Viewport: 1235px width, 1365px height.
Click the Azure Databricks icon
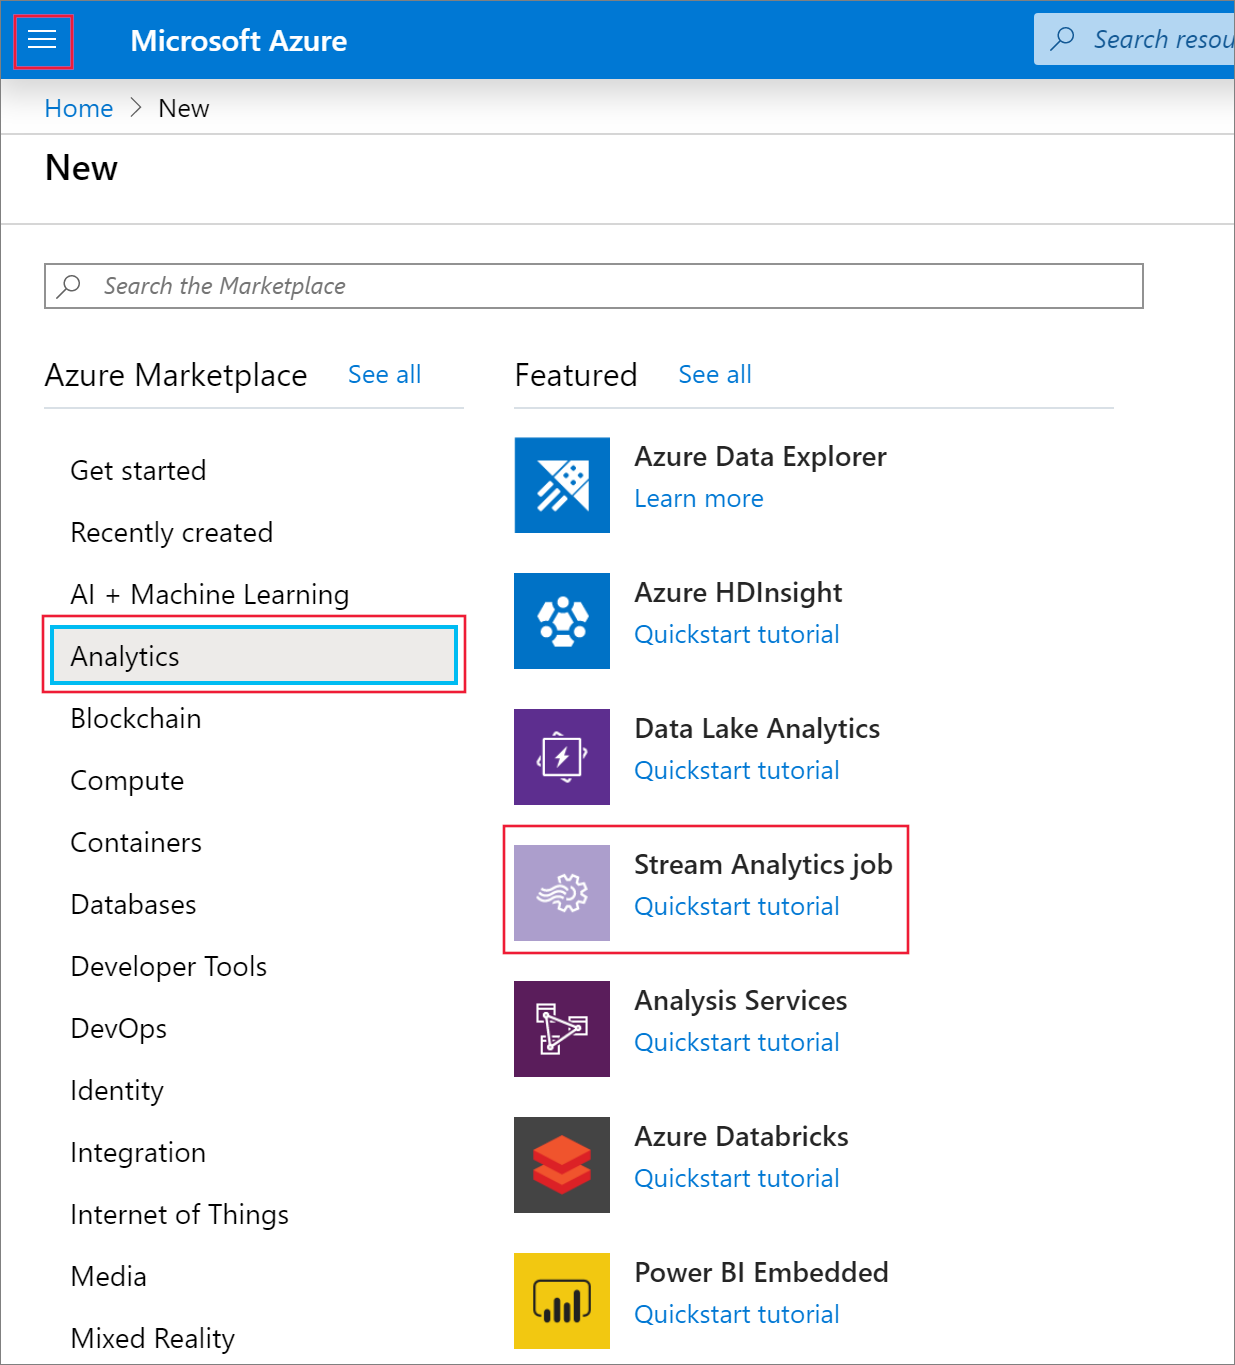tap(562, 1165)
